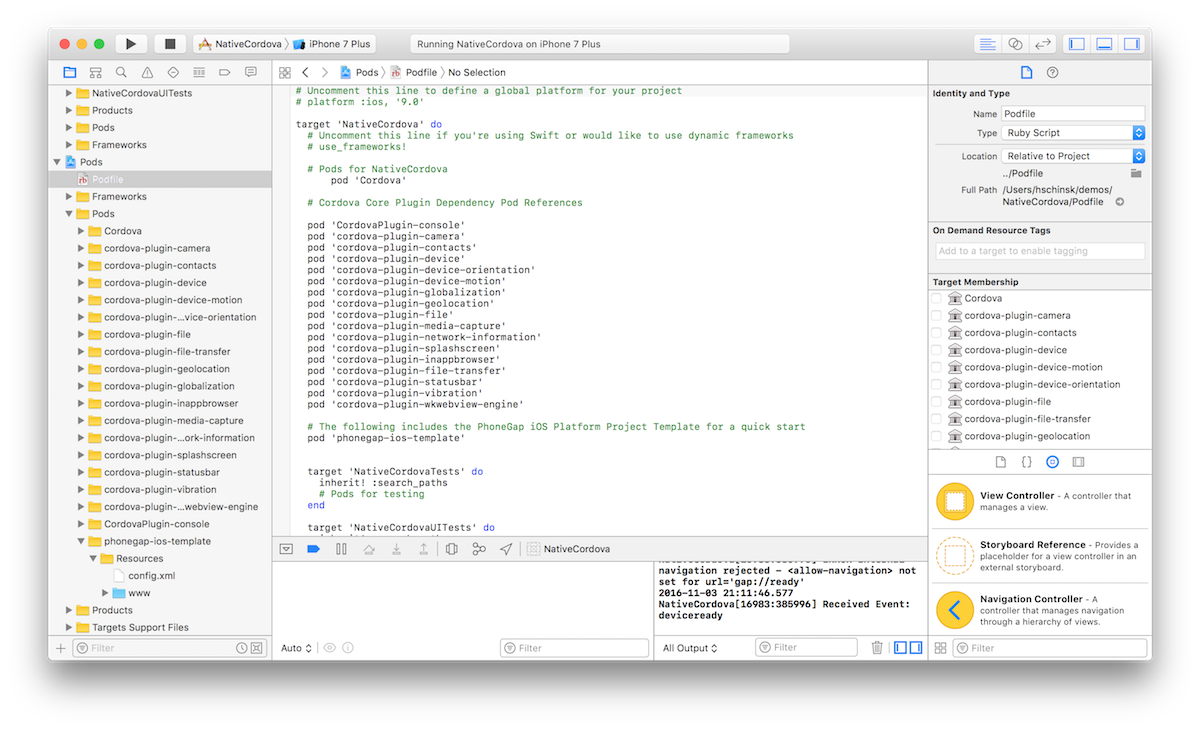Simulate location from debug bar
Viewport: 1200px width, 729px height.
506,549
